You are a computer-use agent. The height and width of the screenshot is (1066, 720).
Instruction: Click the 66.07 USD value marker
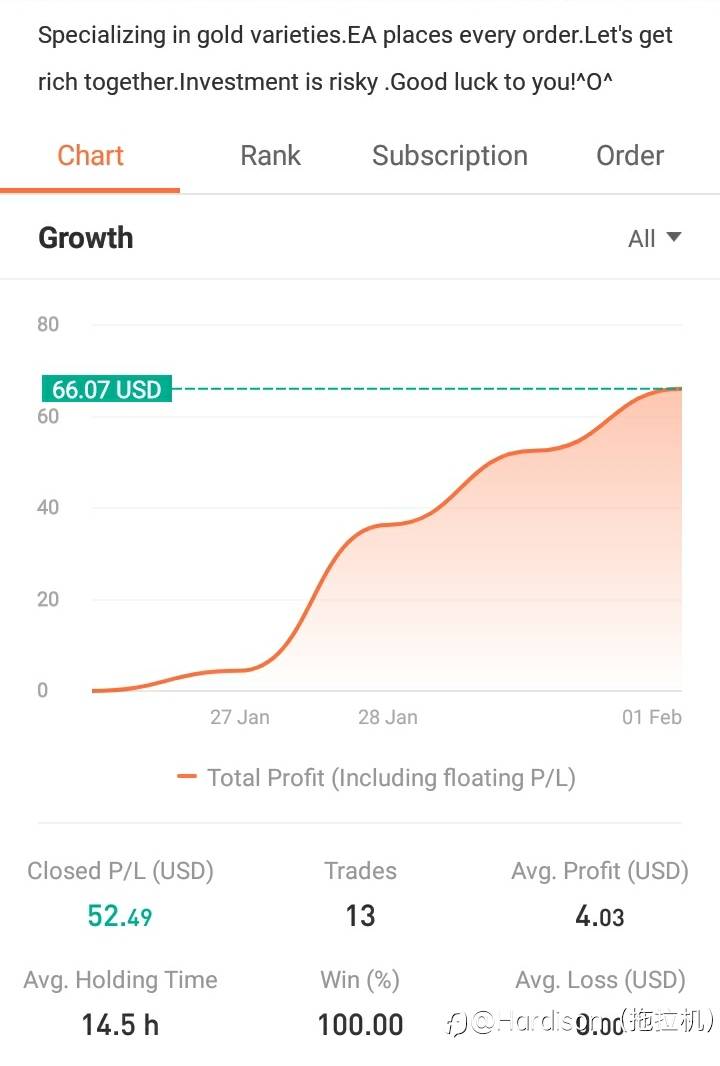click(107, 389)
